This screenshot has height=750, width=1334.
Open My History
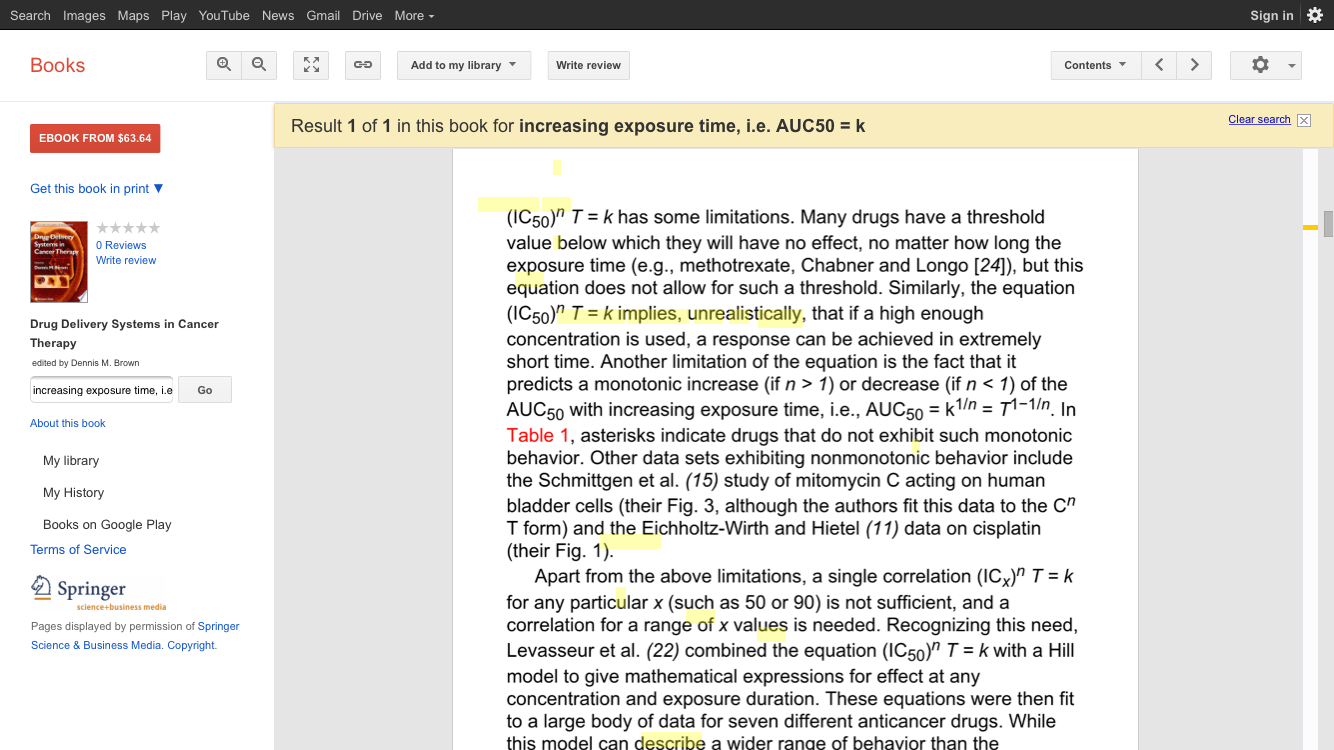(x=73, y=493)
